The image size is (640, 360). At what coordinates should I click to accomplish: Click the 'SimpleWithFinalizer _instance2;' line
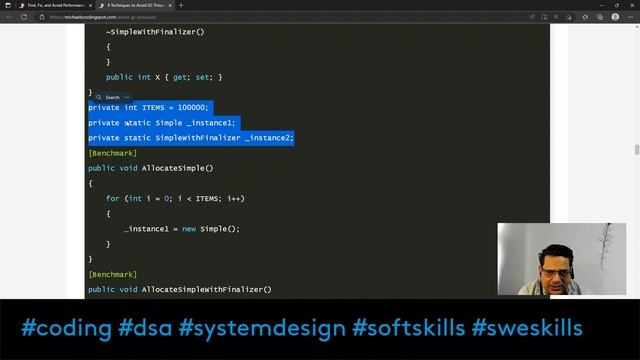click(x=224, y=138)
